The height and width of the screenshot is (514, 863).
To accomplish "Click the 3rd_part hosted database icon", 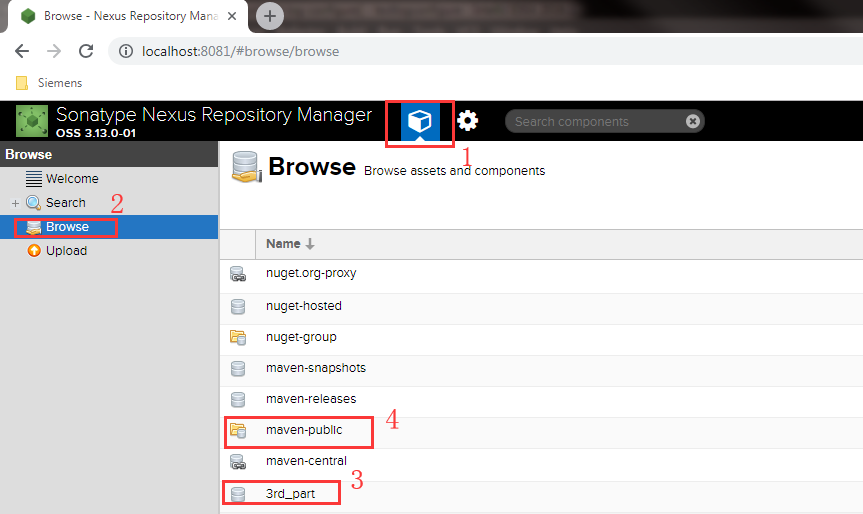I will coord(238,494).
